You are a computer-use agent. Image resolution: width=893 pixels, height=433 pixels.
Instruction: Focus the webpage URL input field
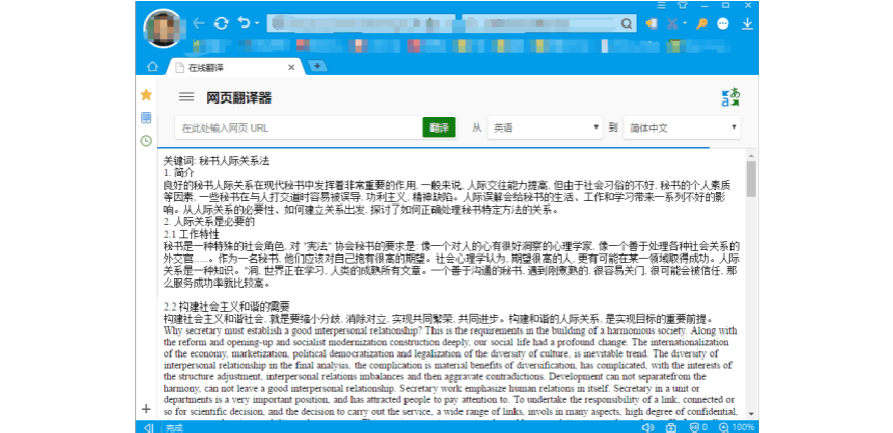click(298, 128)
